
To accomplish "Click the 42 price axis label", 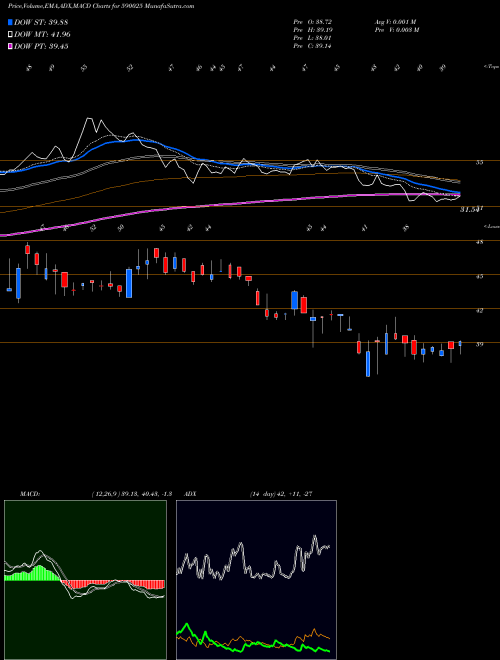I will 479,310.
